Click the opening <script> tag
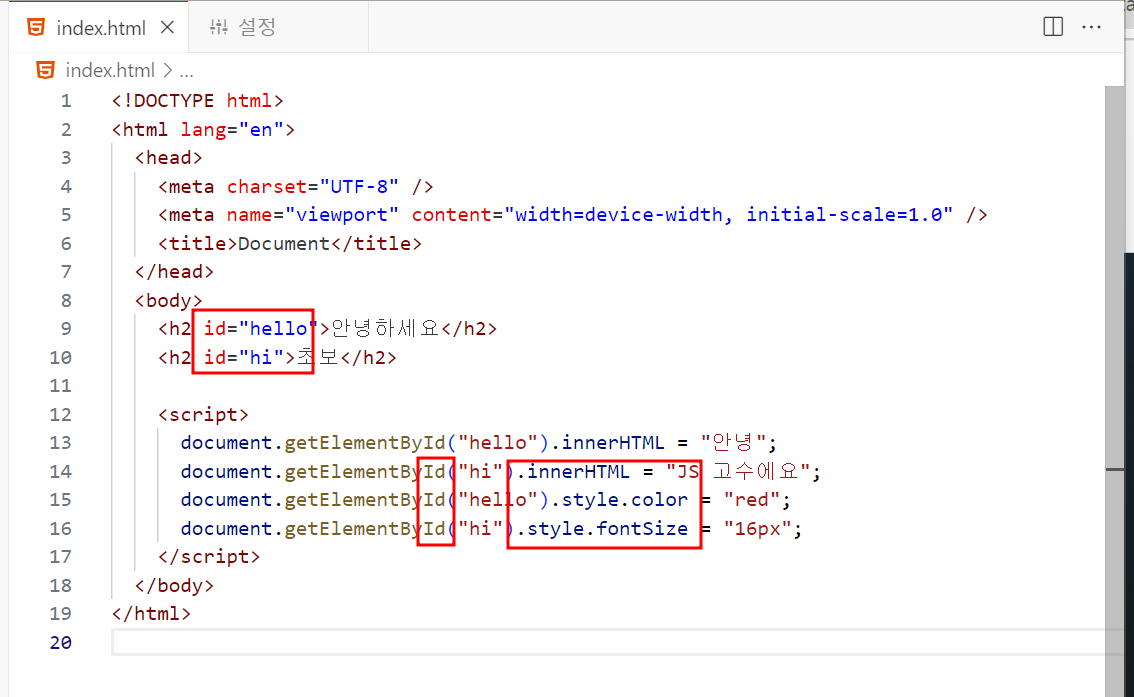 [203, 414]
